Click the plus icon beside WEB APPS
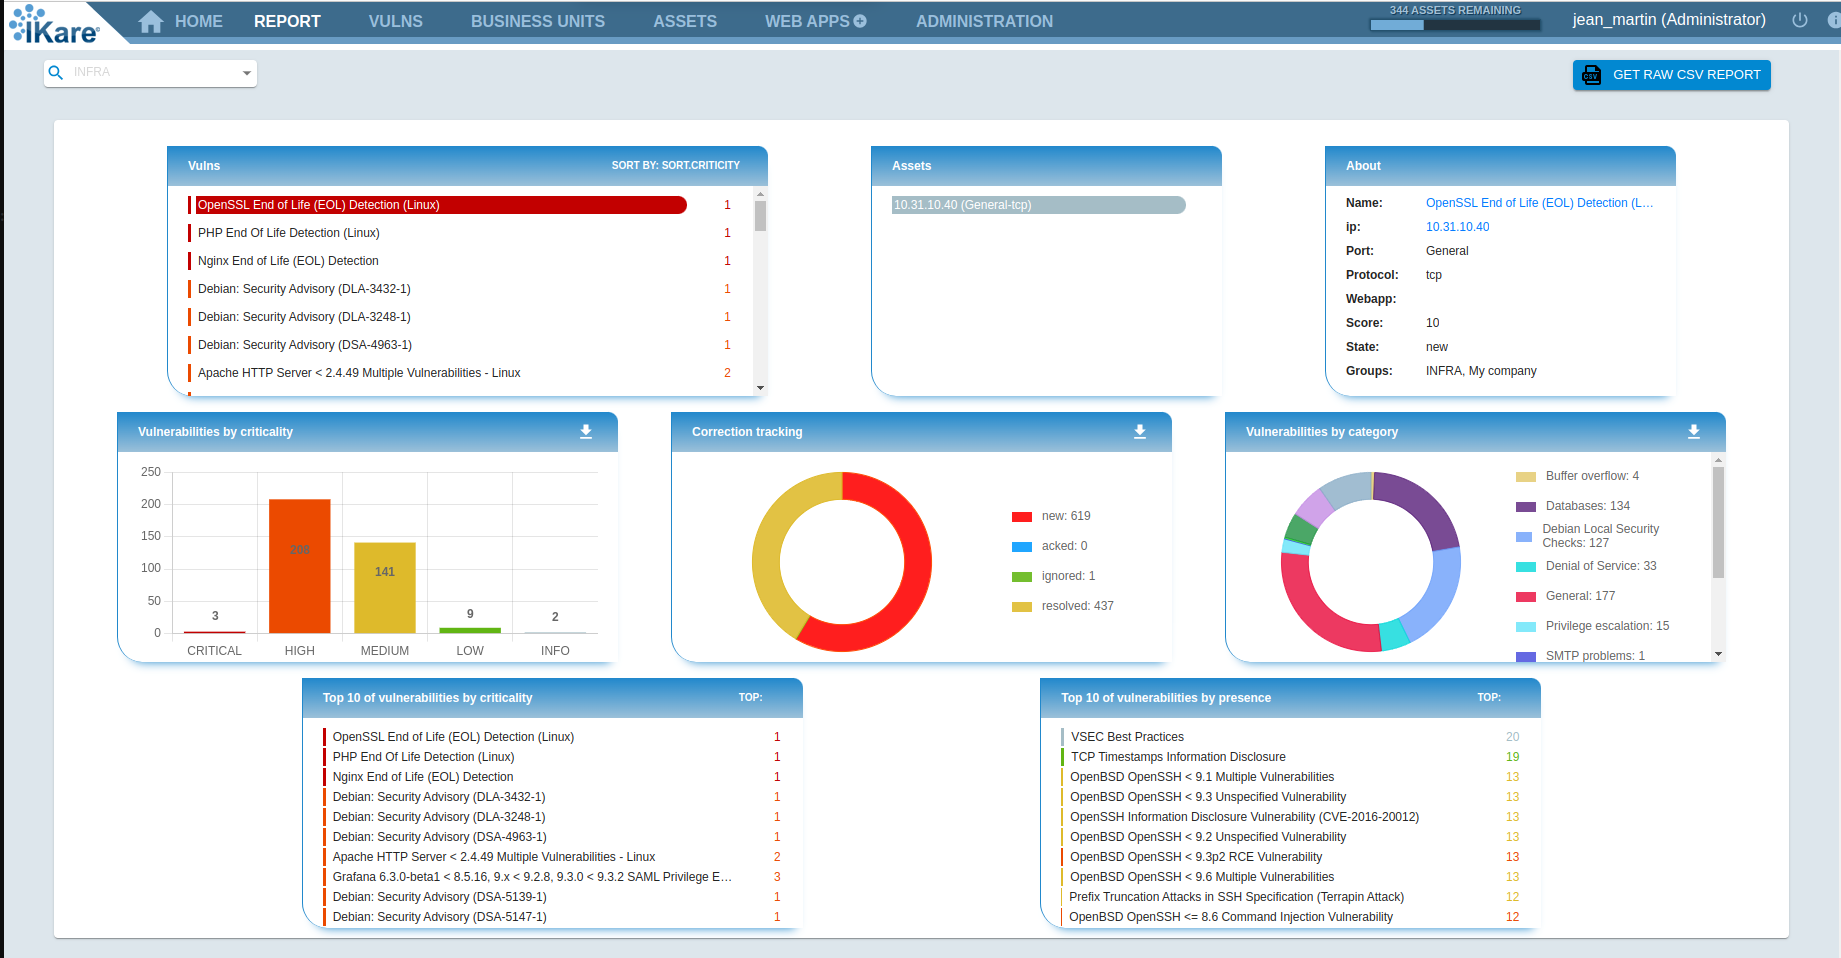The width and height of the screenshot is (1841, 958). [860, 21]
